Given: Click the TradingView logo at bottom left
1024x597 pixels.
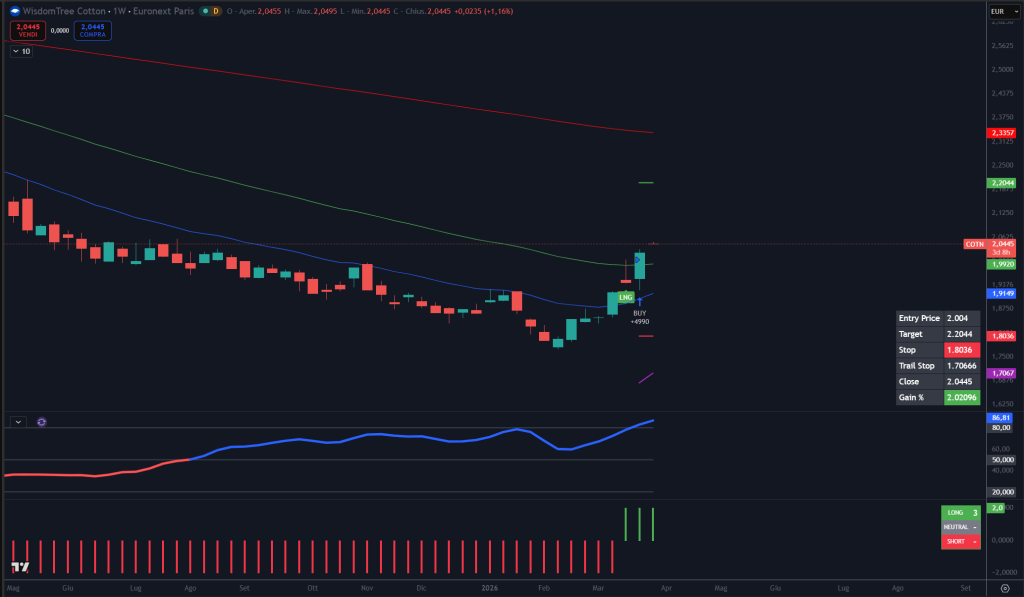Looking at the screenshot, I should [20, 567].
